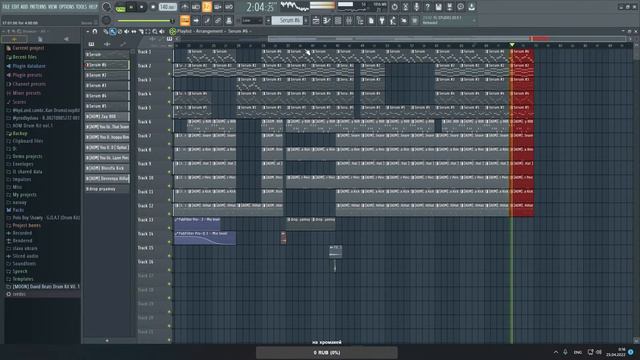Expand the My projects folder
The width and height of the screenshot is (640, 360).
coord(21,195)
